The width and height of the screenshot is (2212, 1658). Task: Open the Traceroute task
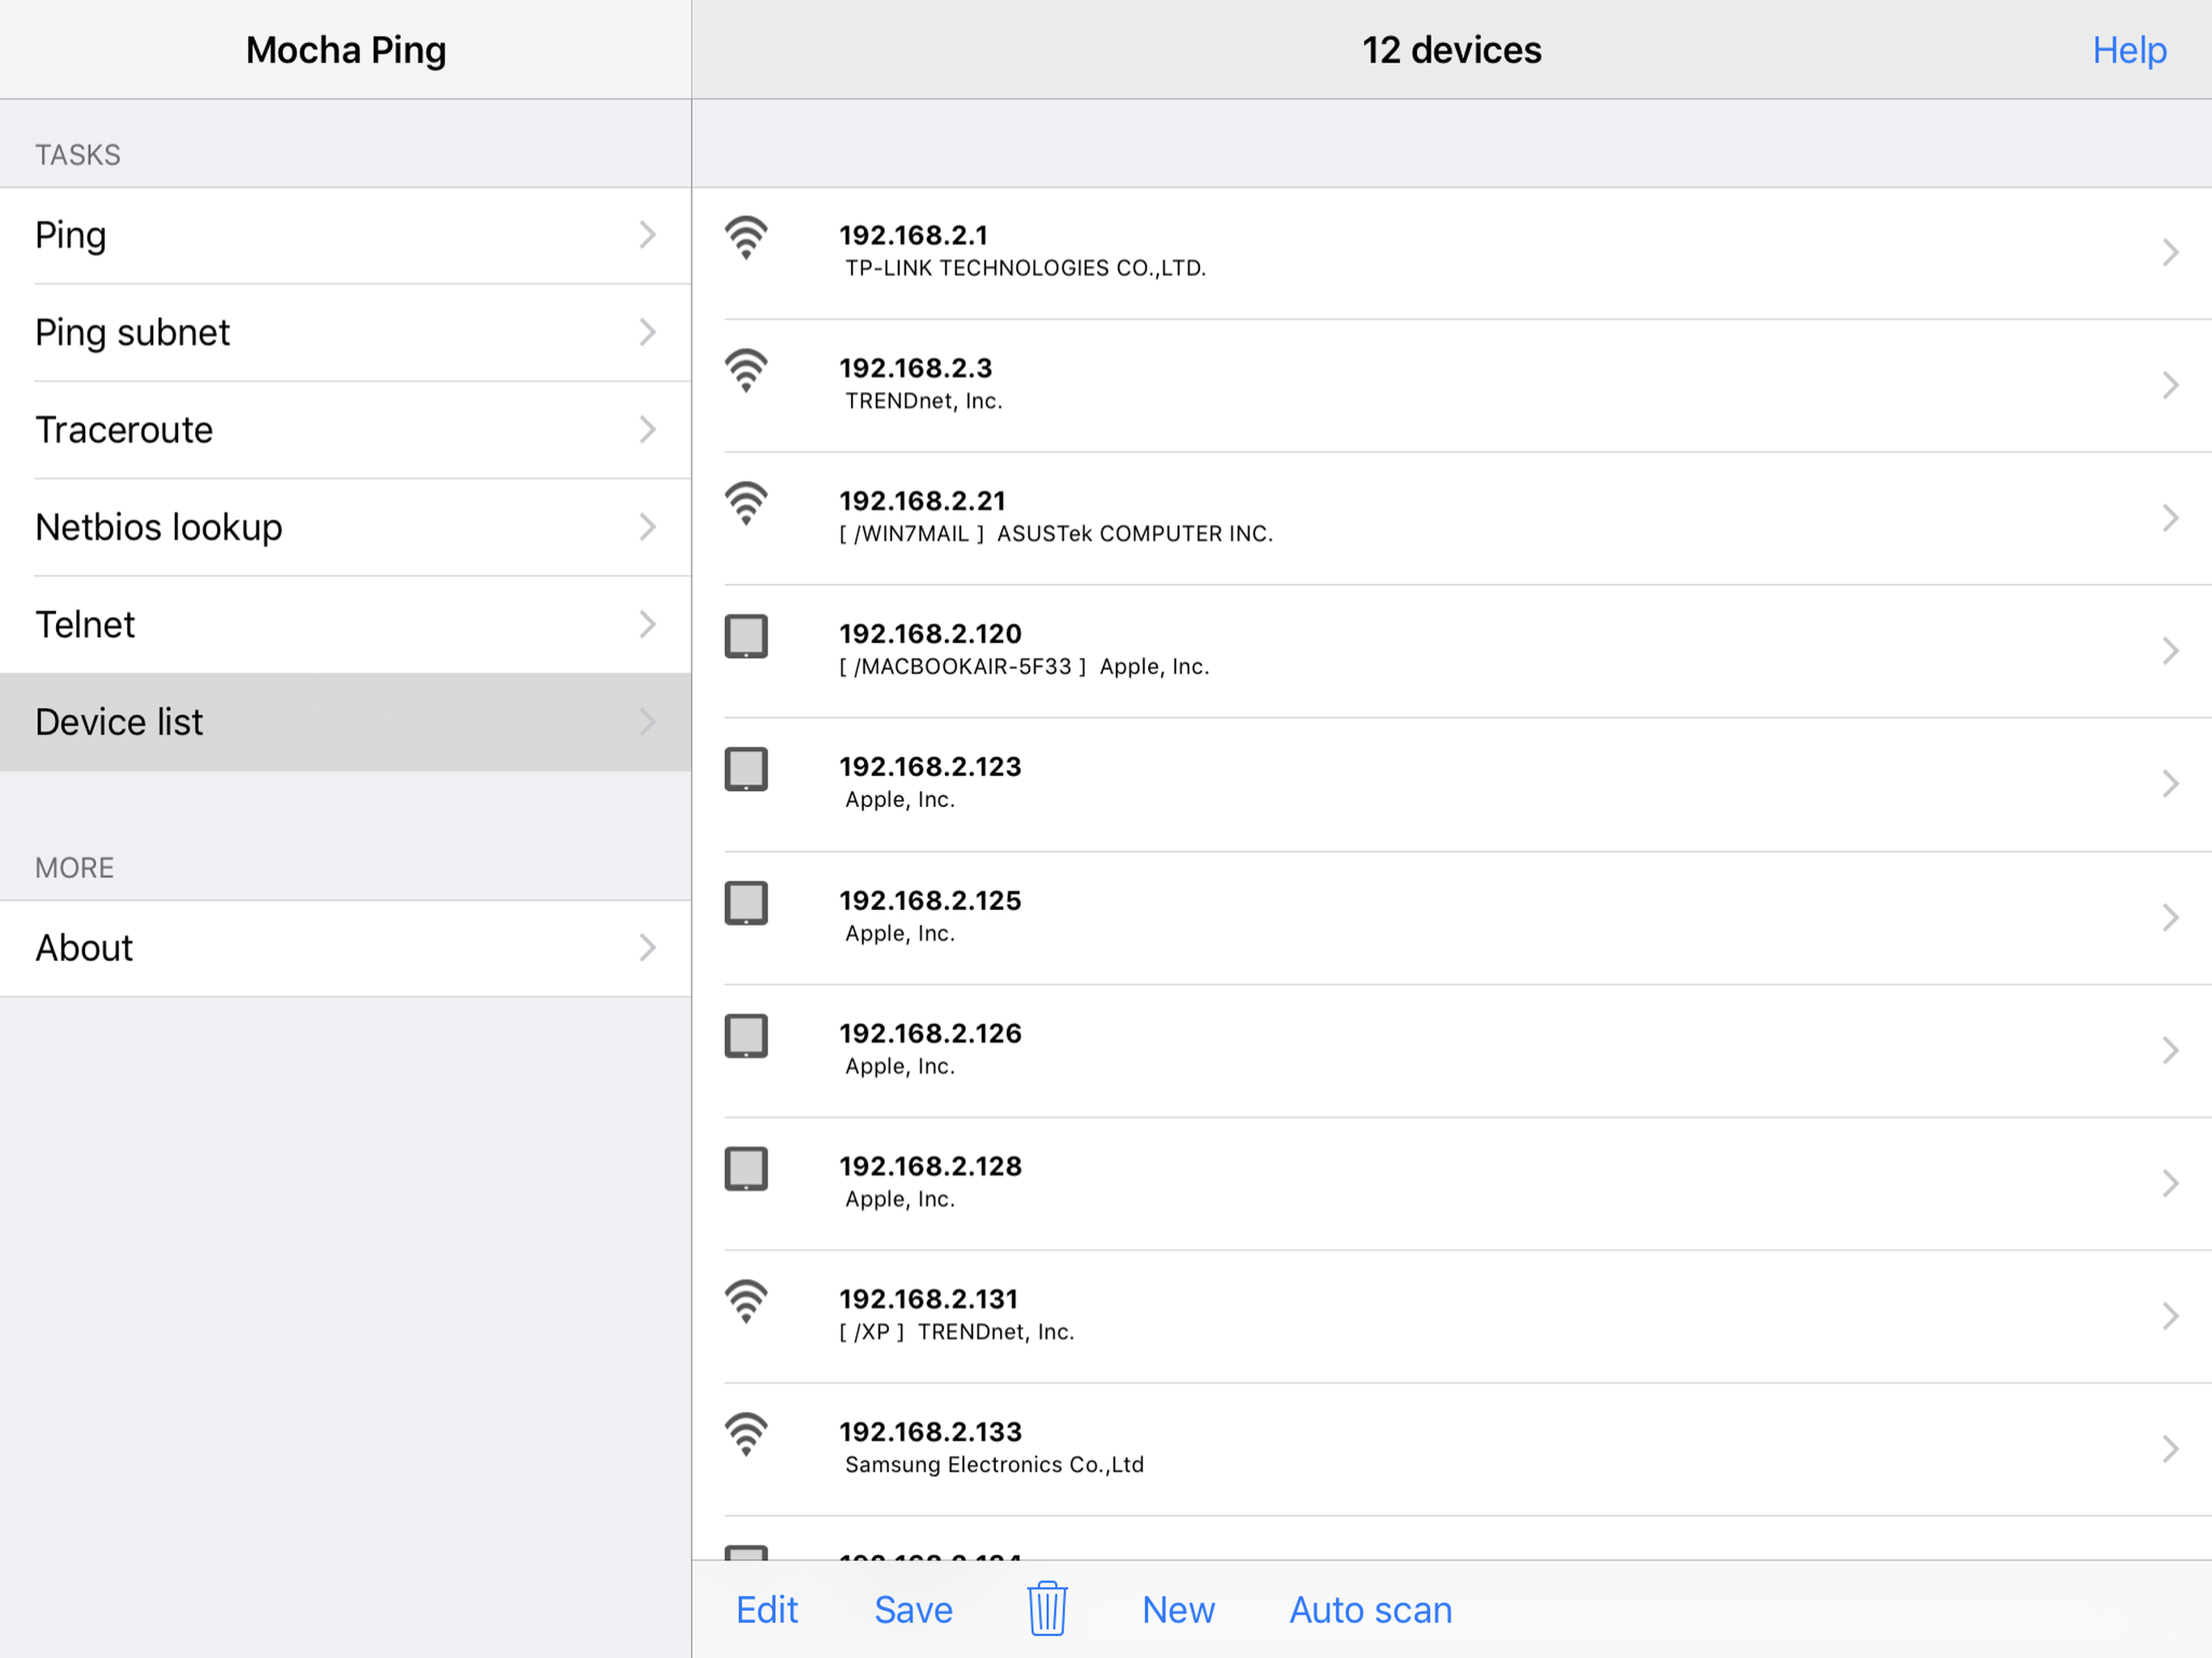point(345,430)
